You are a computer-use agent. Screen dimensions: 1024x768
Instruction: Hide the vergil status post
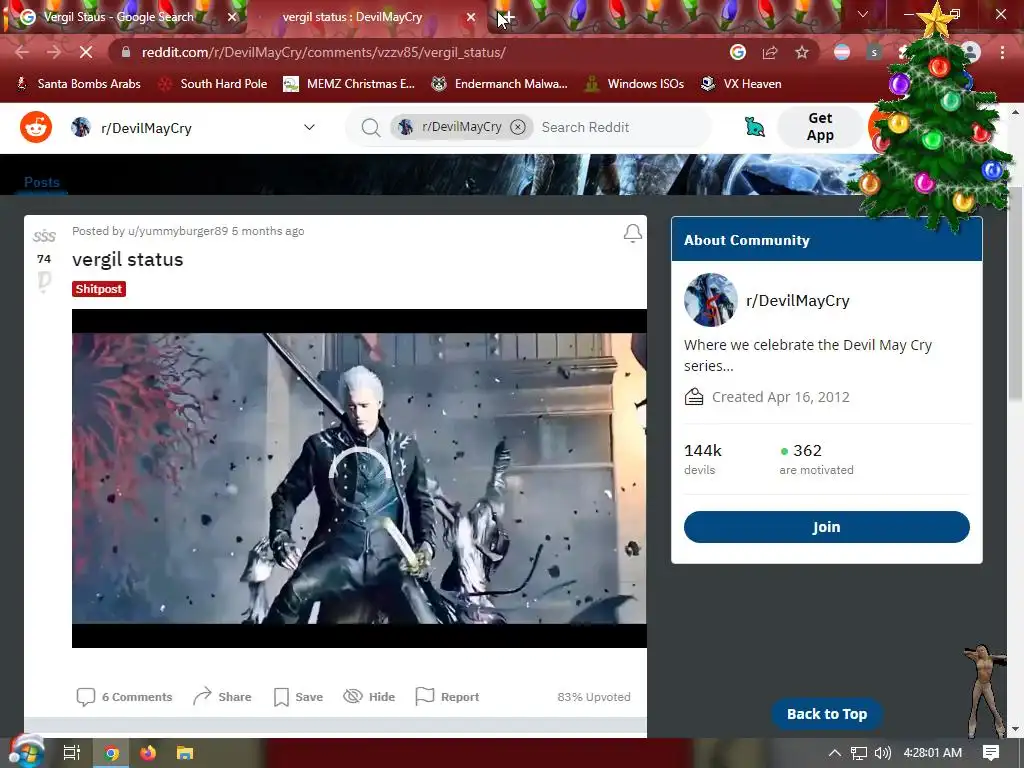[370, 697]
